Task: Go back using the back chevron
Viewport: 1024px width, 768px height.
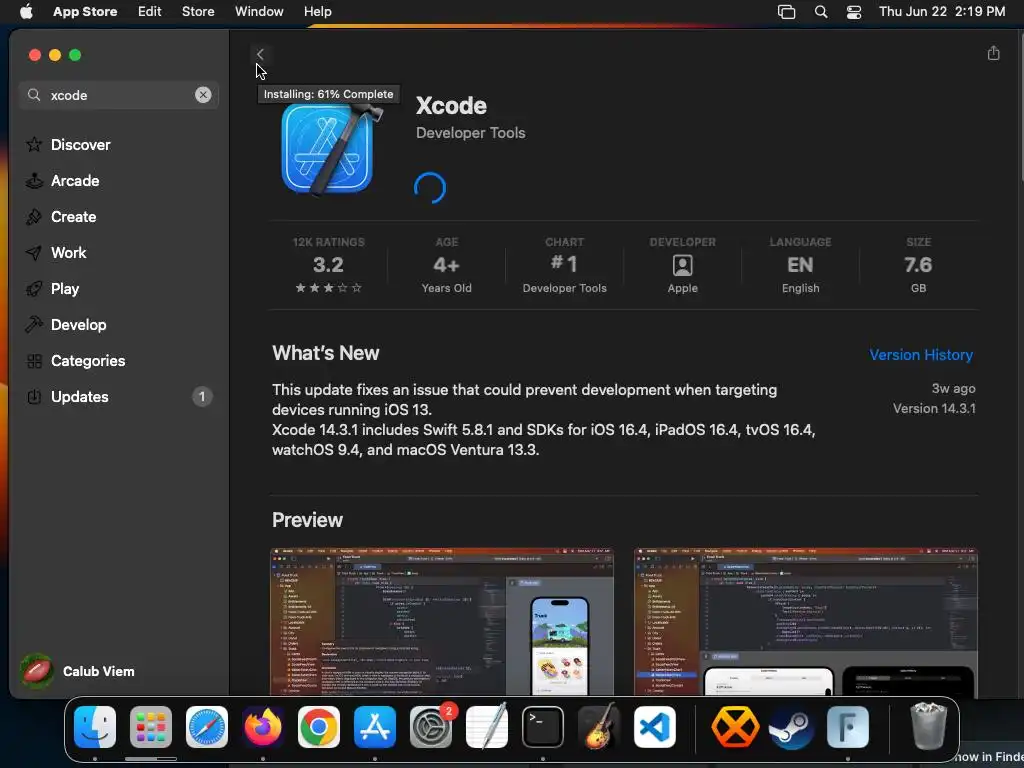Action: click(x=260, y=54)
